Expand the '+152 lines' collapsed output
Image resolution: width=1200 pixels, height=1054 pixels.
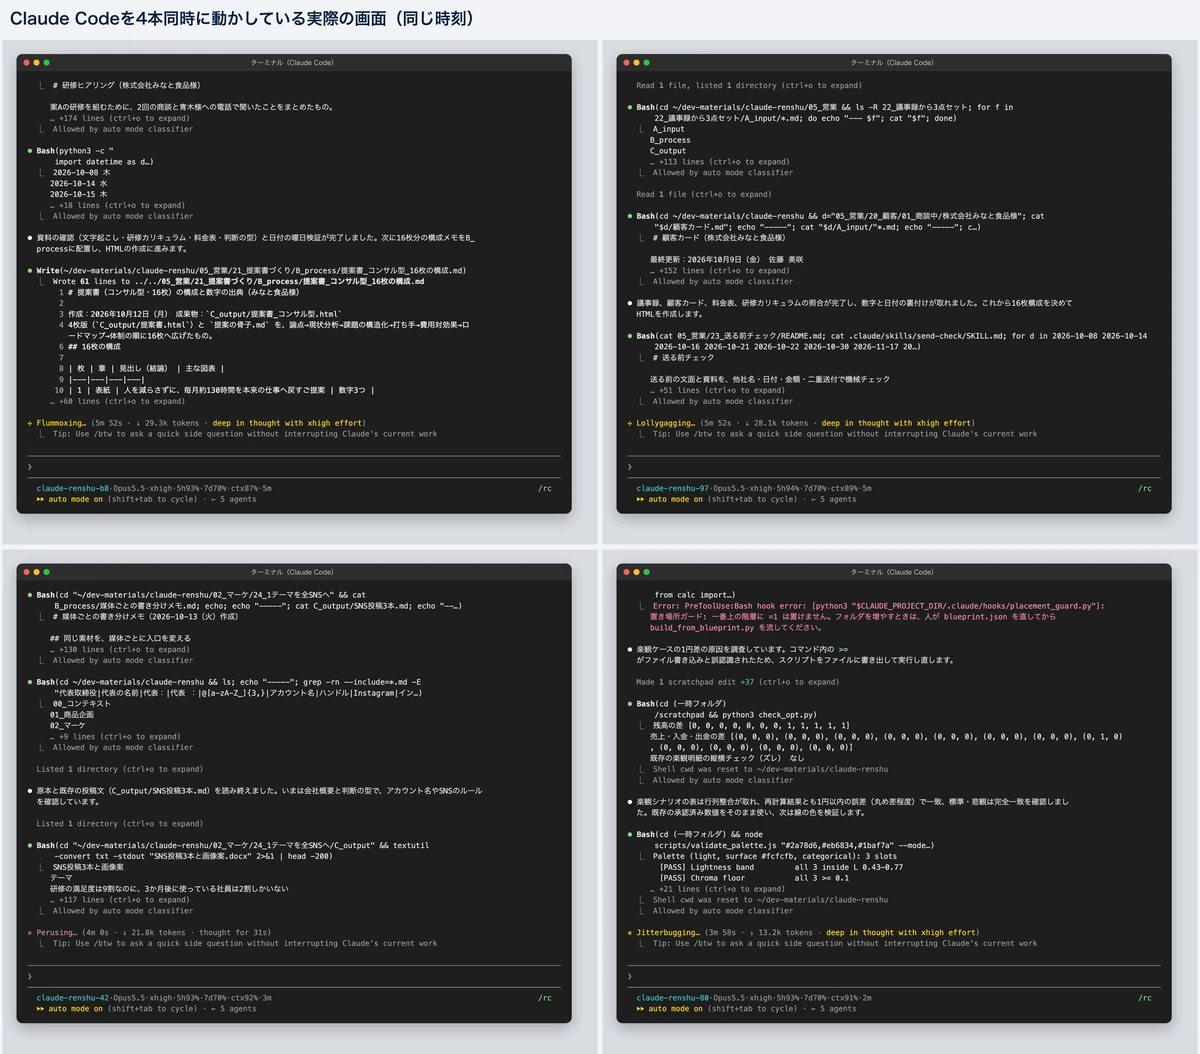point(720,271)
